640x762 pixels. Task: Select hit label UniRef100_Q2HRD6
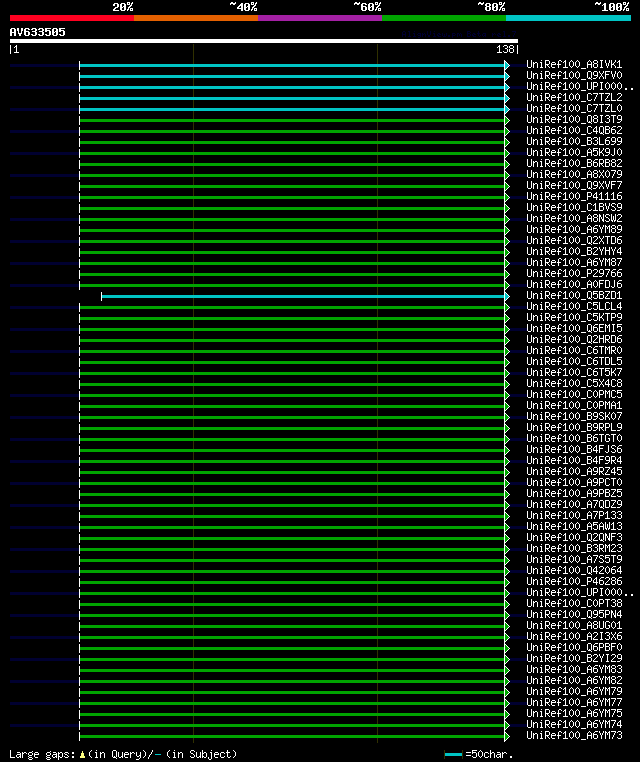tap(574, 339)
